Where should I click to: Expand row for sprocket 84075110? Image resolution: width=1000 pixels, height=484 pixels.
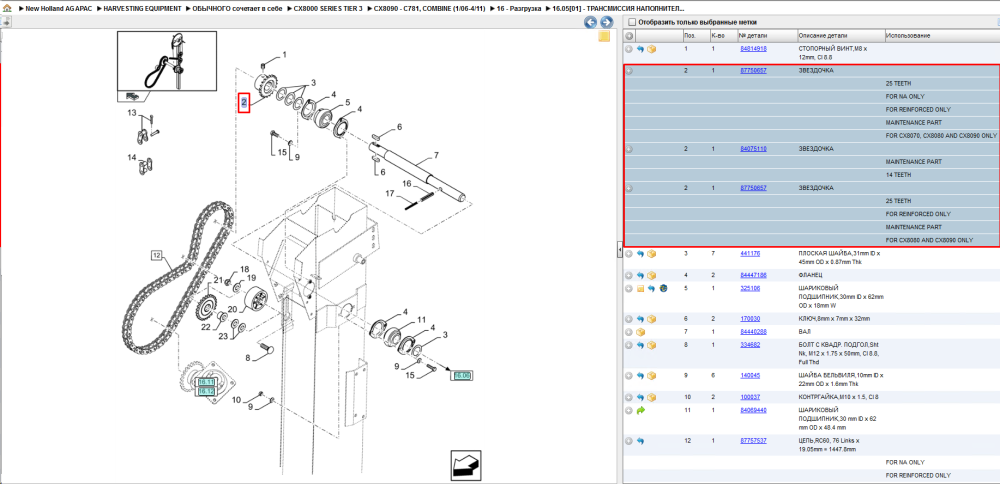(629, 149)
